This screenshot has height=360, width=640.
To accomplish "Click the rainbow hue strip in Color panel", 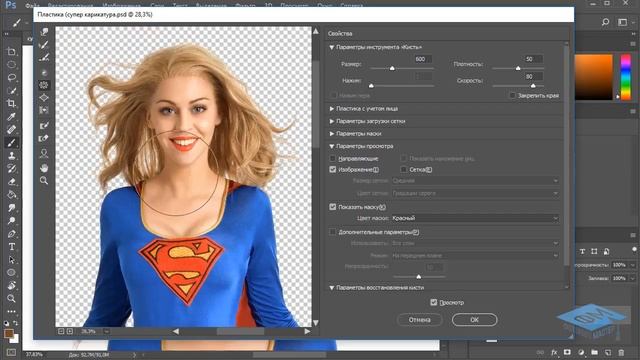I will point(626,78).
